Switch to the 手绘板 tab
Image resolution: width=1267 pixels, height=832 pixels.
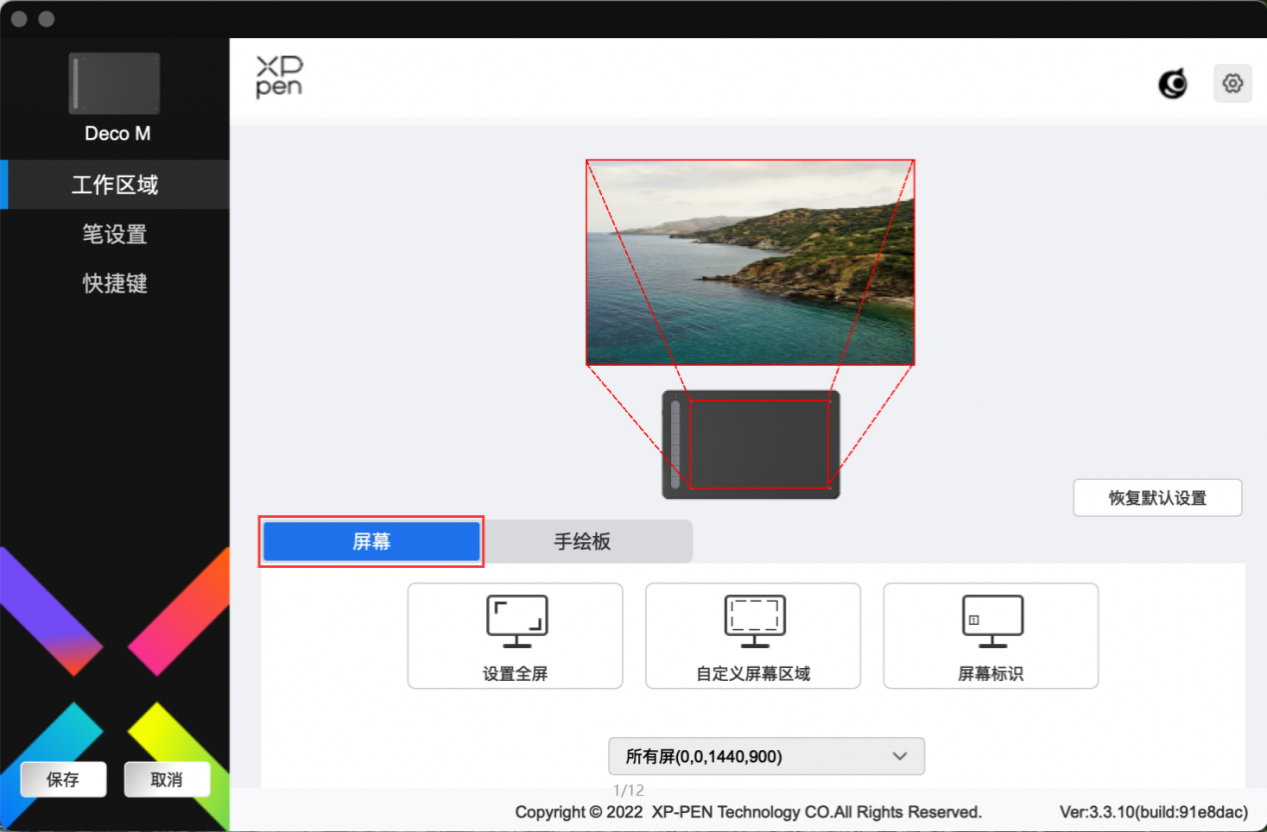[583, 542]
